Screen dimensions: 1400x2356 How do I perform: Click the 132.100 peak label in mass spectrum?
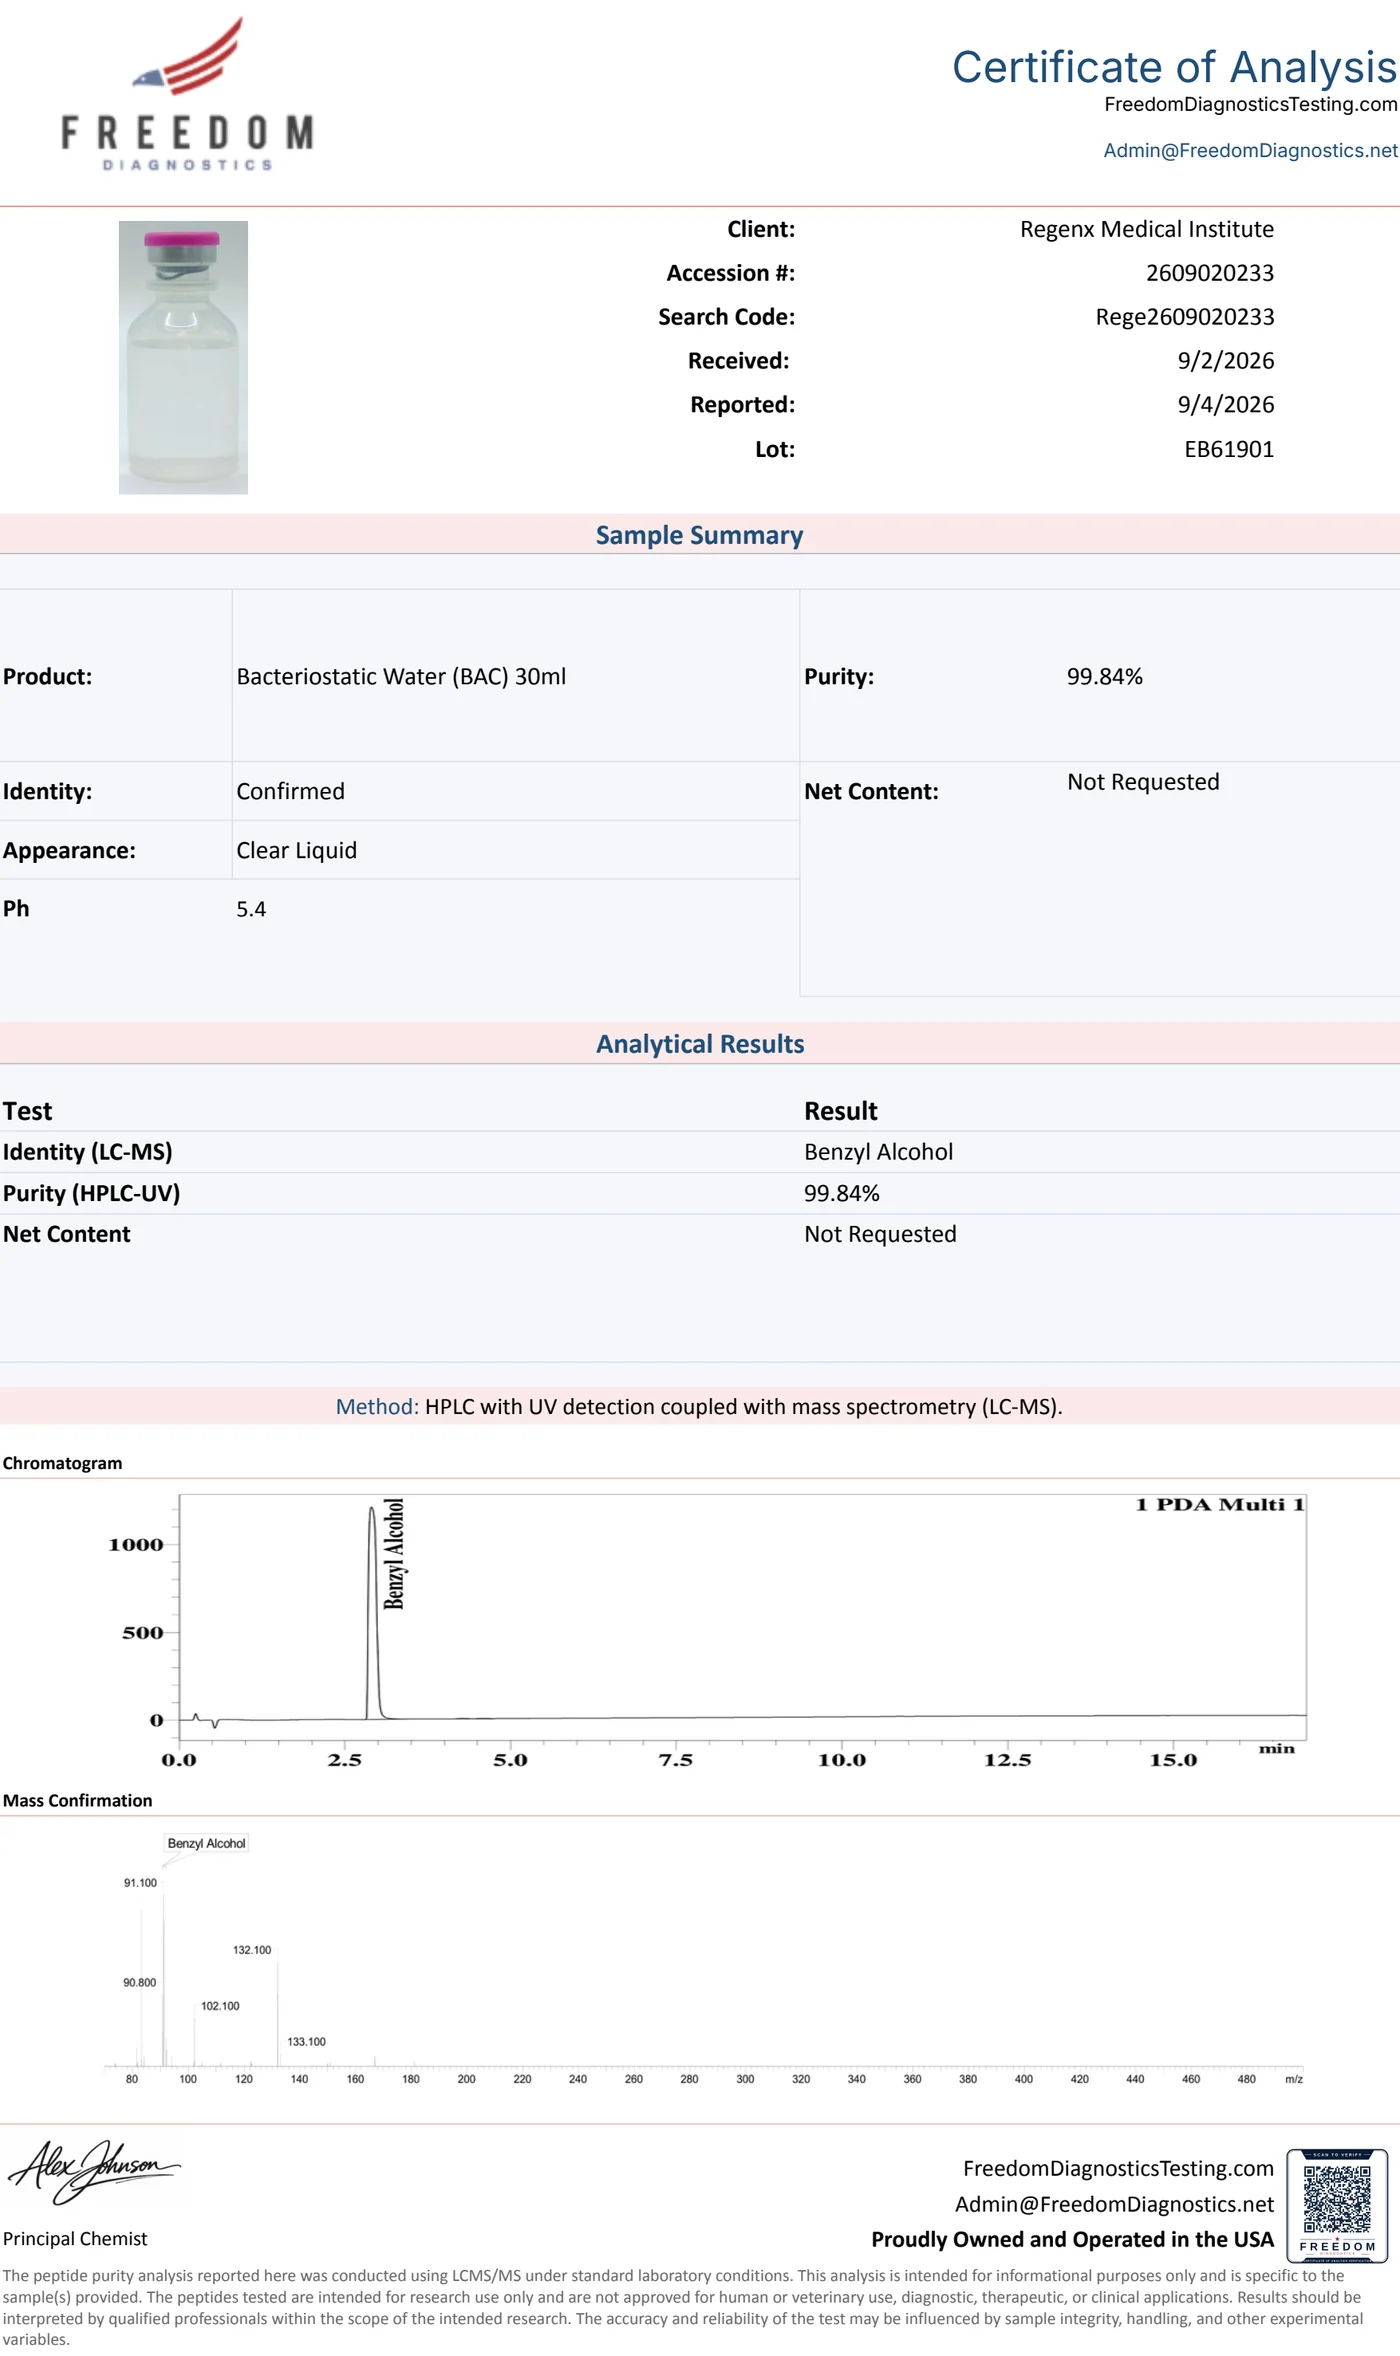[x=252, y=1949]
